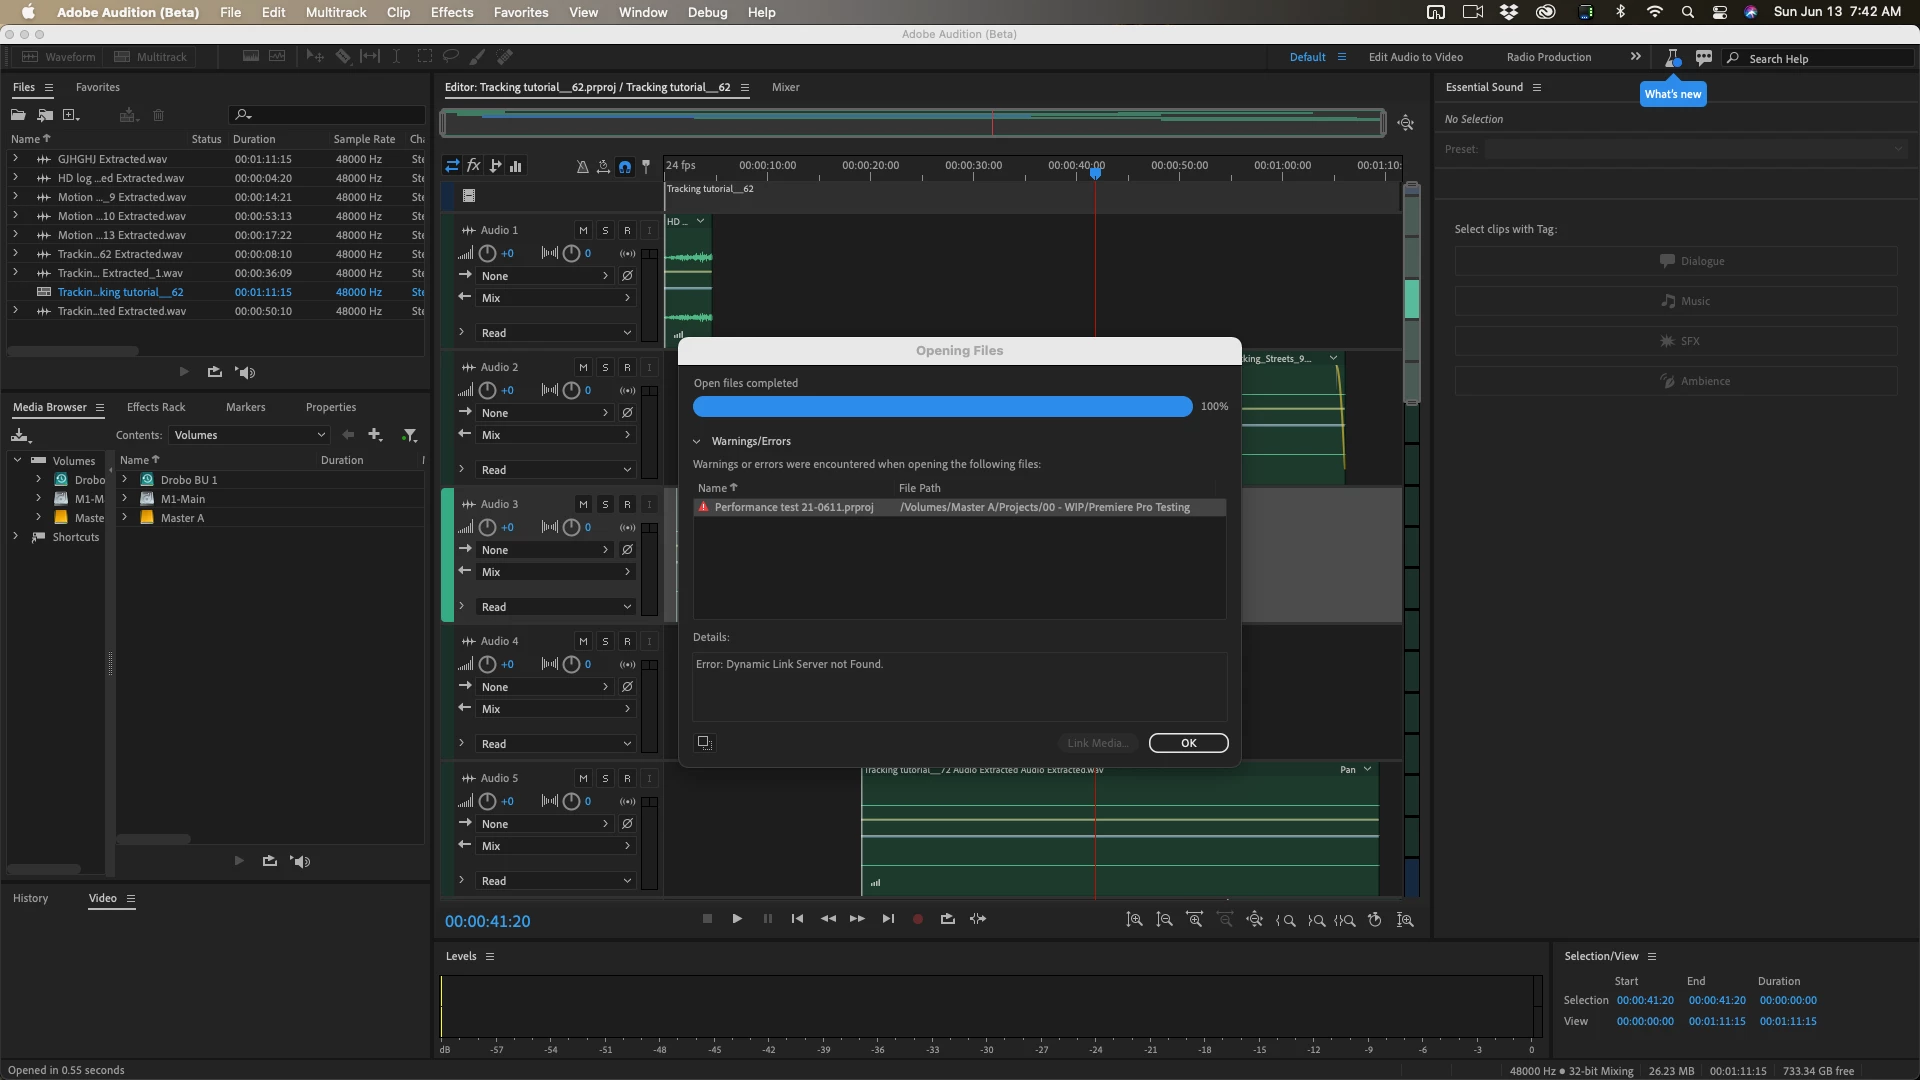Switch to the Effects Rack tab

tap(156, 407)
